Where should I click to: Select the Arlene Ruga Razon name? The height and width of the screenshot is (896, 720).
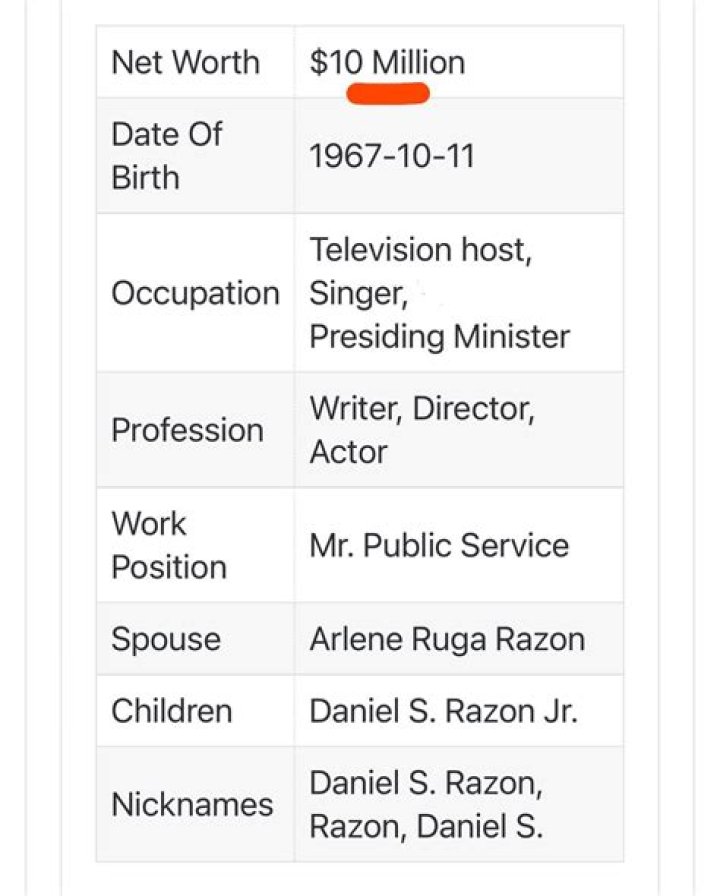click(447, 639)
